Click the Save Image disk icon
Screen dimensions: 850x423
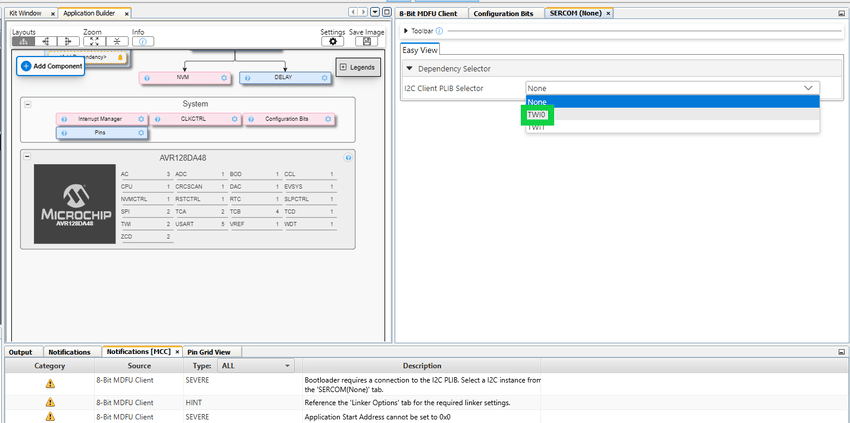click(x=366, y=42)
